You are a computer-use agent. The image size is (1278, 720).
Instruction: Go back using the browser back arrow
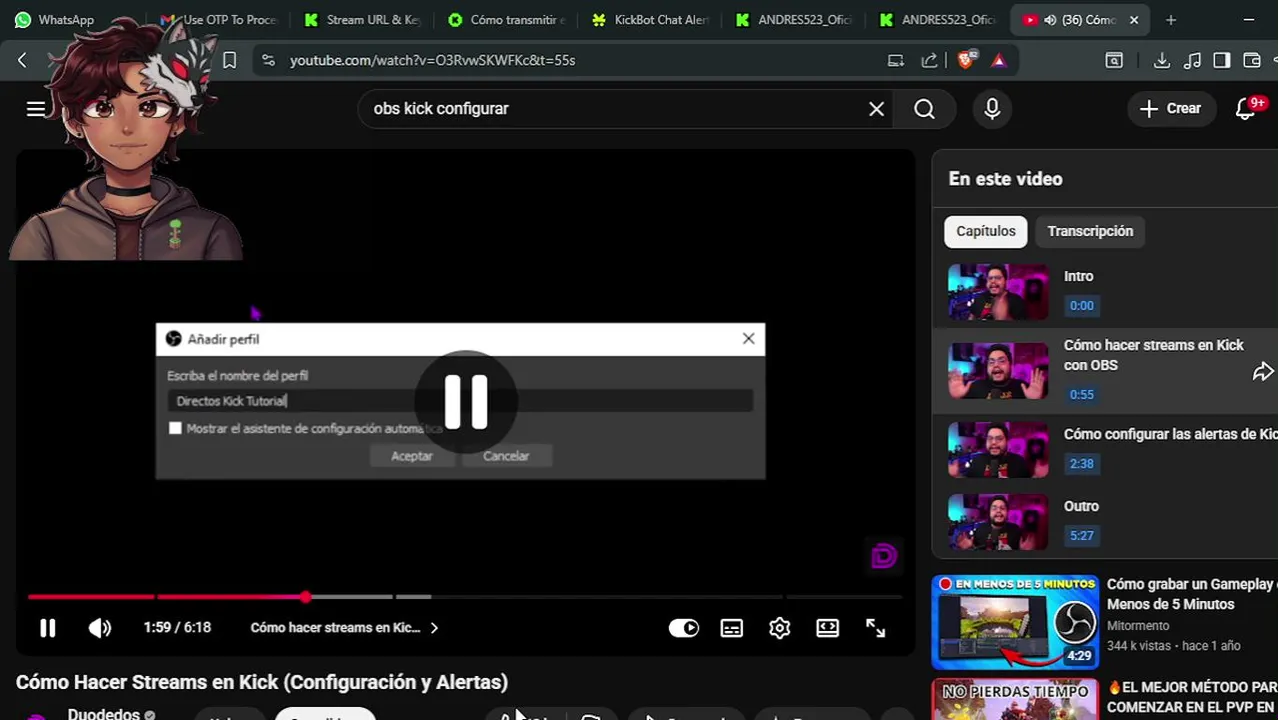coord(22,60)
